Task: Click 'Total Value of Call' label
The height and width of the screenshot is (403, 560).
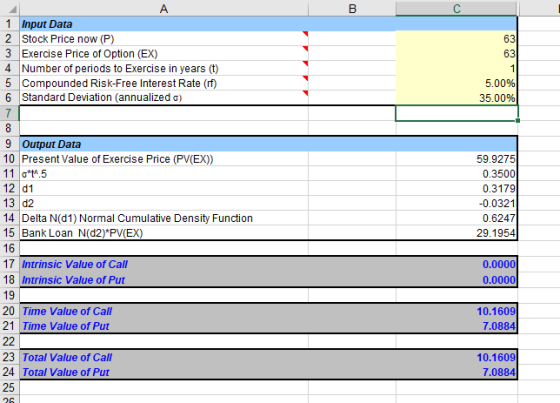Action: (x=67, y=357)
